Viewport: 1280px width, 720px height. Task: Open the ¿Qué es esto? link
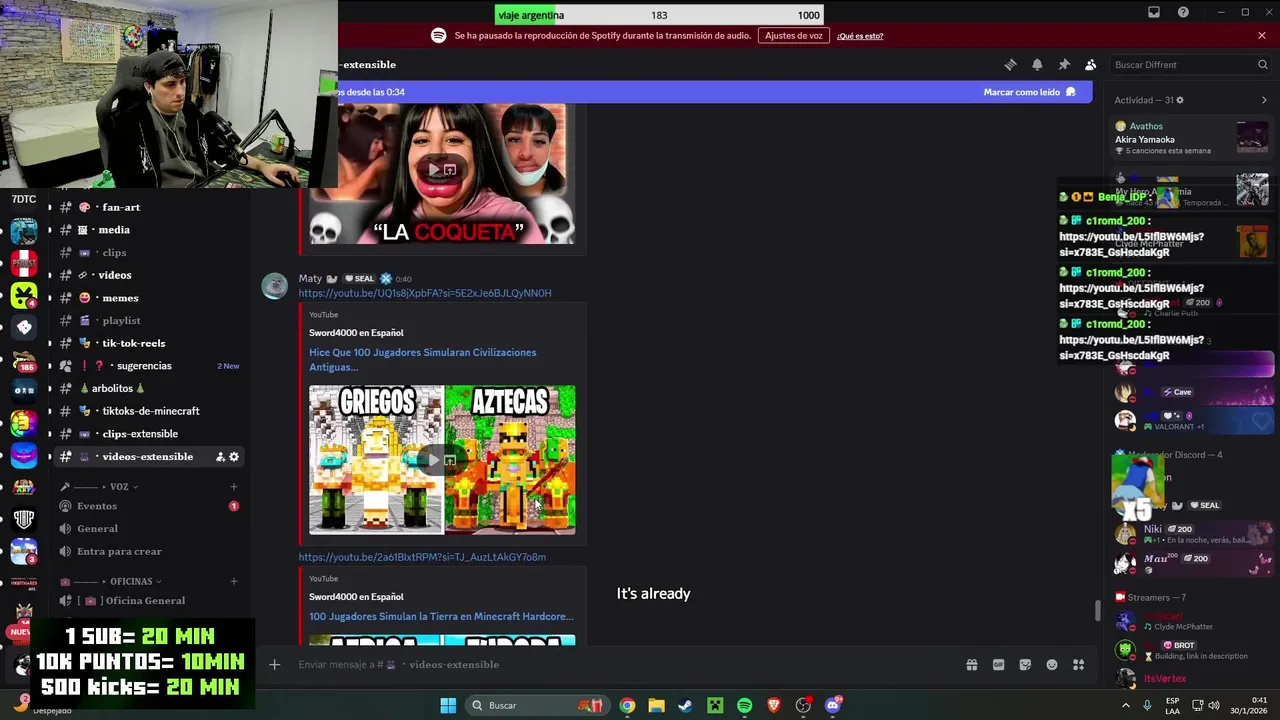pos(860,36)
